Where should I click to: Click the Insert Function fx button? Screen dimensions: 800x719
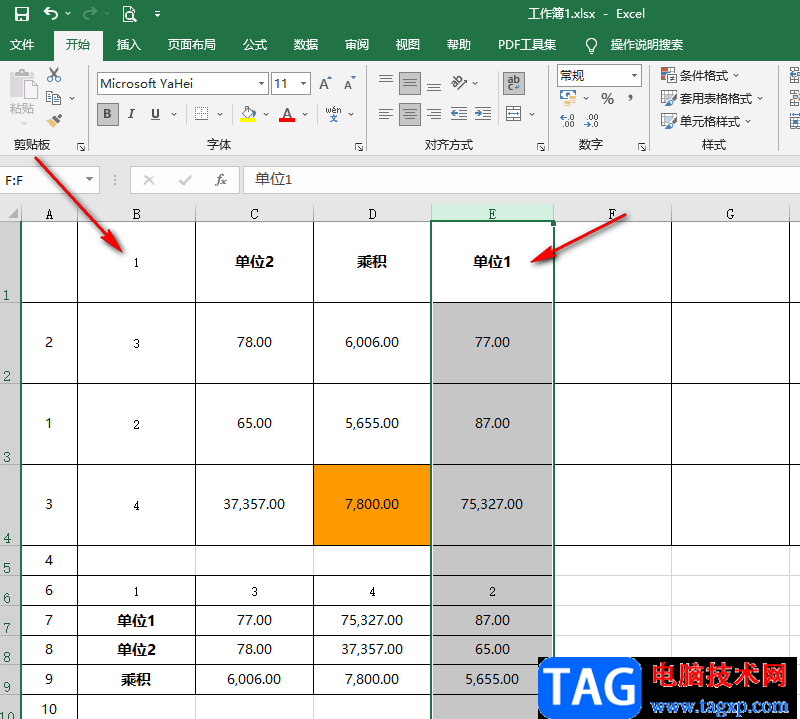coord(220,180)
